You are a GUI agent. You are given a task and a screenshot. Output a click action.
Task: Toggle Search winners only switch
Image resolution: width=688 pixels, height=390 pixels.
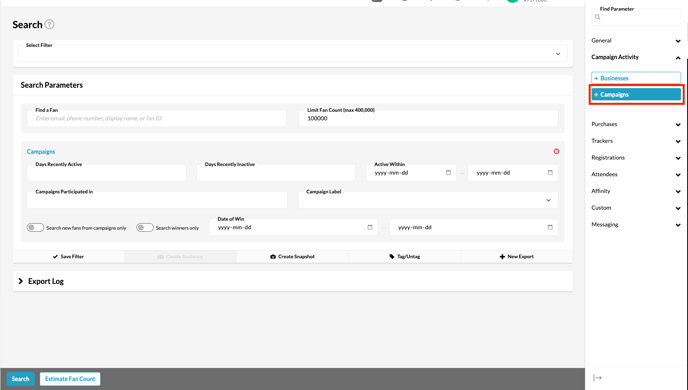click(145, 227)
